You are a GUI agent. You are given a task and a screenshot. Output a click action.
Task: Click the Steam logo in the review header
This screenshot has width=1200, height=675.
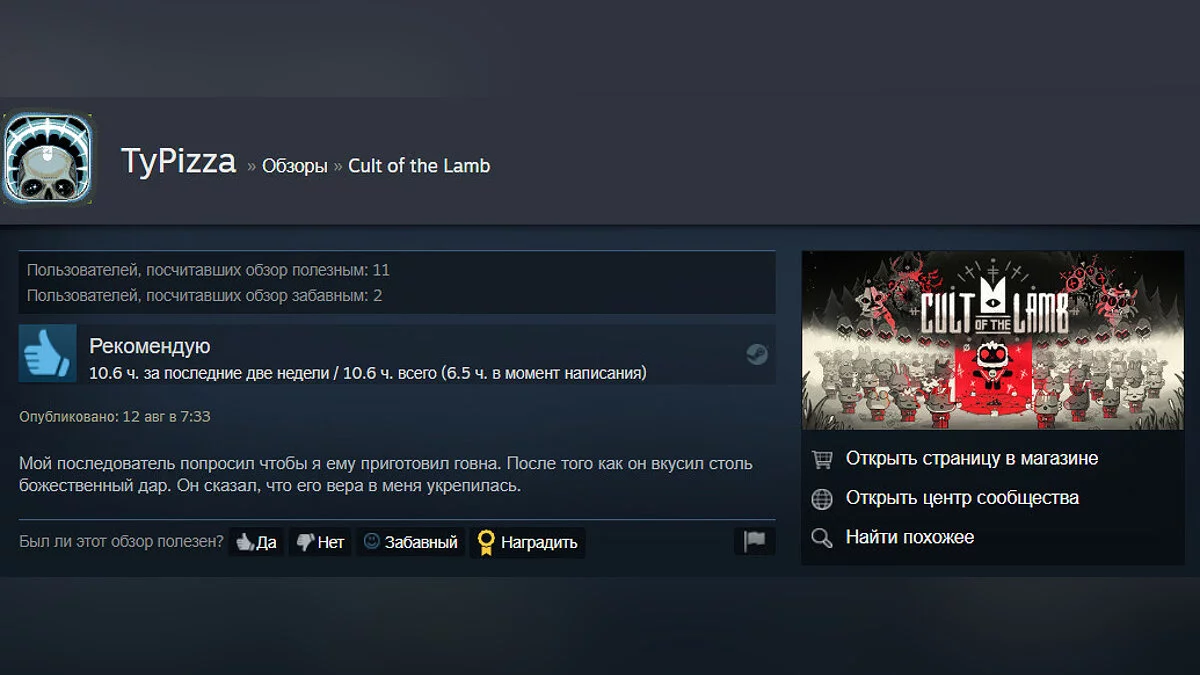757,354
